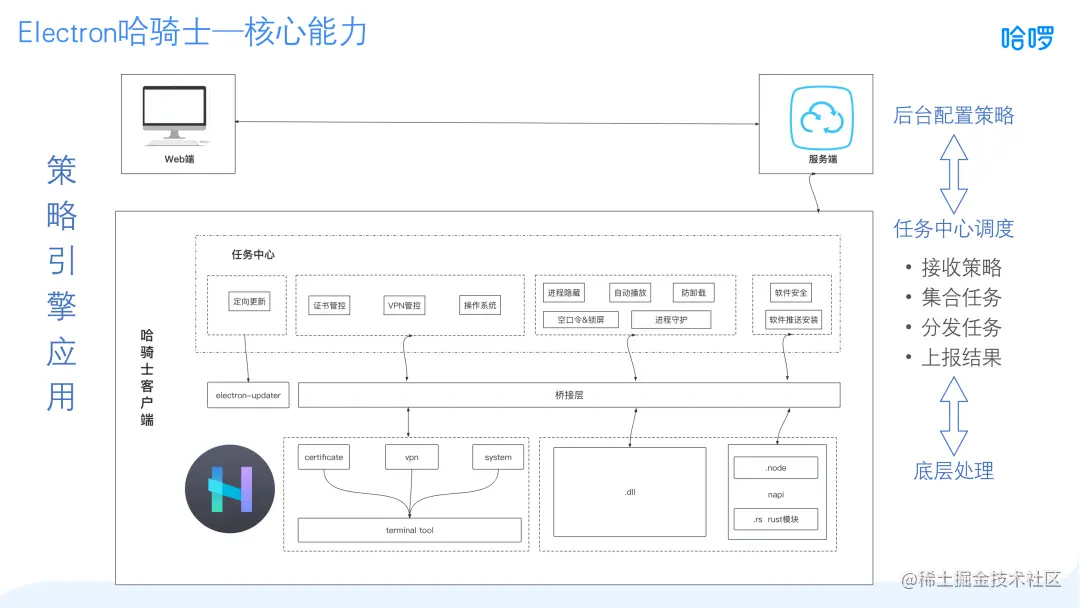Click the 任务中心调度 heading
Image resolution: width=1080 pixels, height=608 pixels.
954,229
